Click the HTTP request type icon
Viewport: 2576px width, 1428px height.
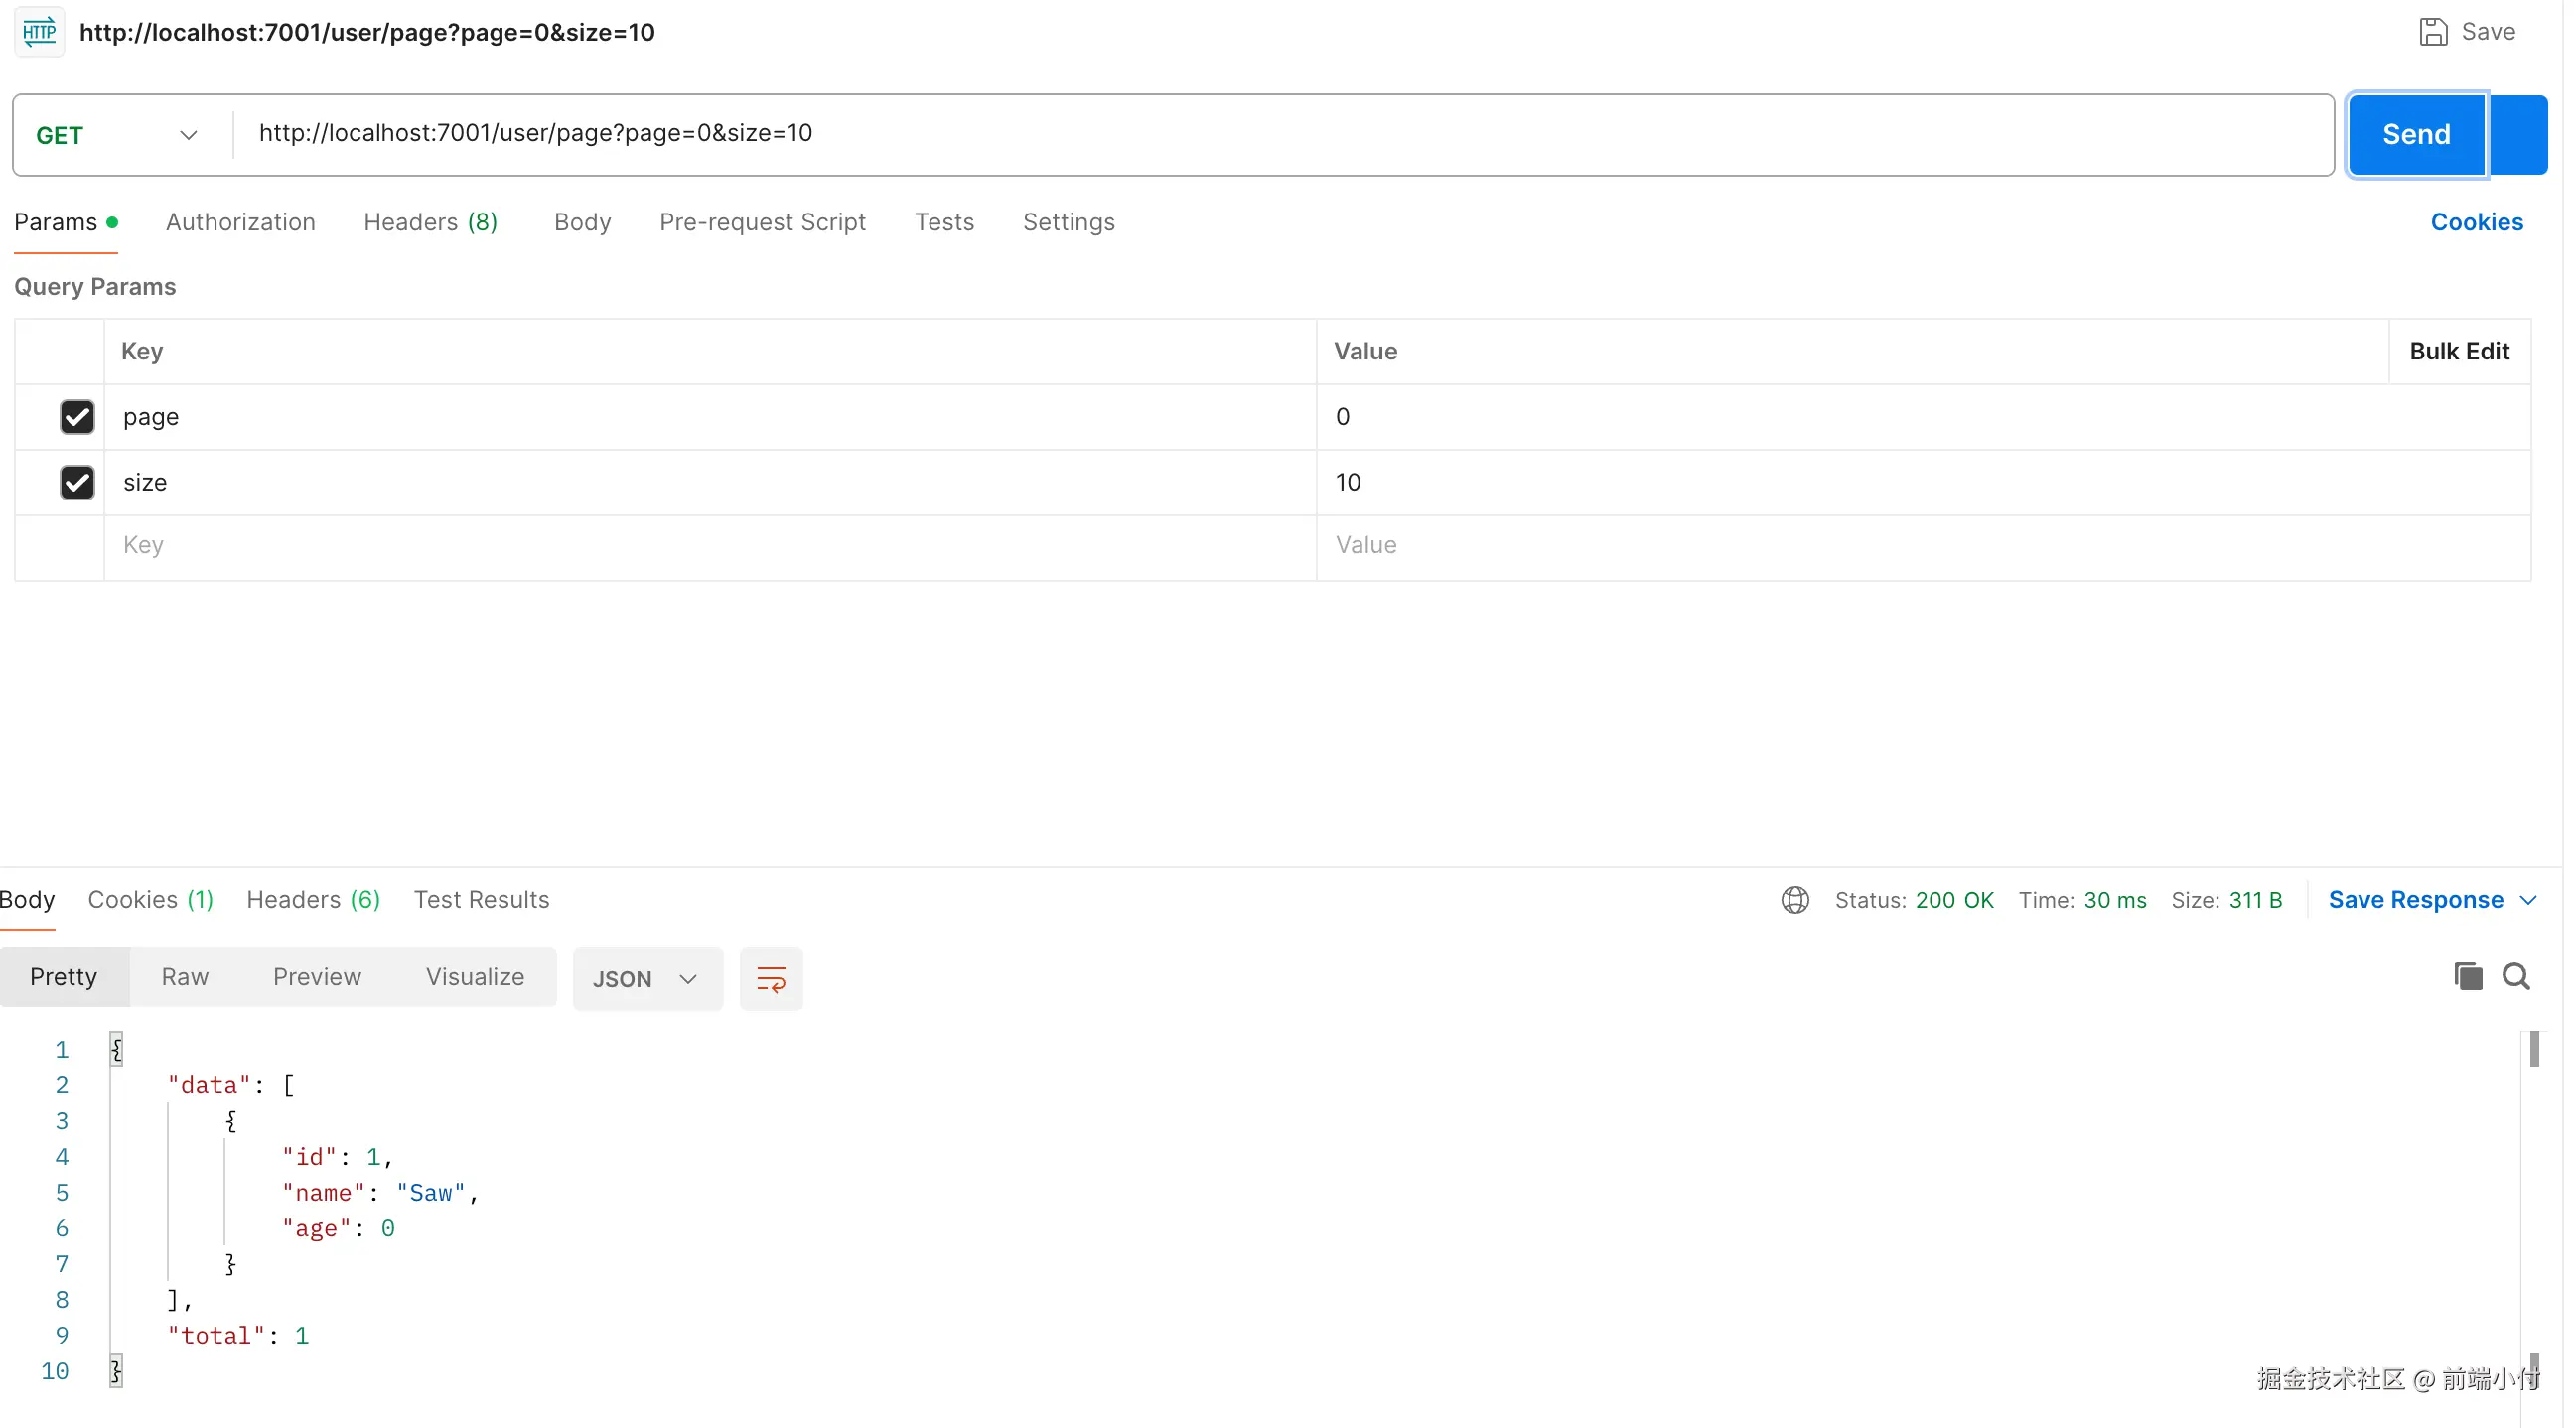tap(39, 32)
